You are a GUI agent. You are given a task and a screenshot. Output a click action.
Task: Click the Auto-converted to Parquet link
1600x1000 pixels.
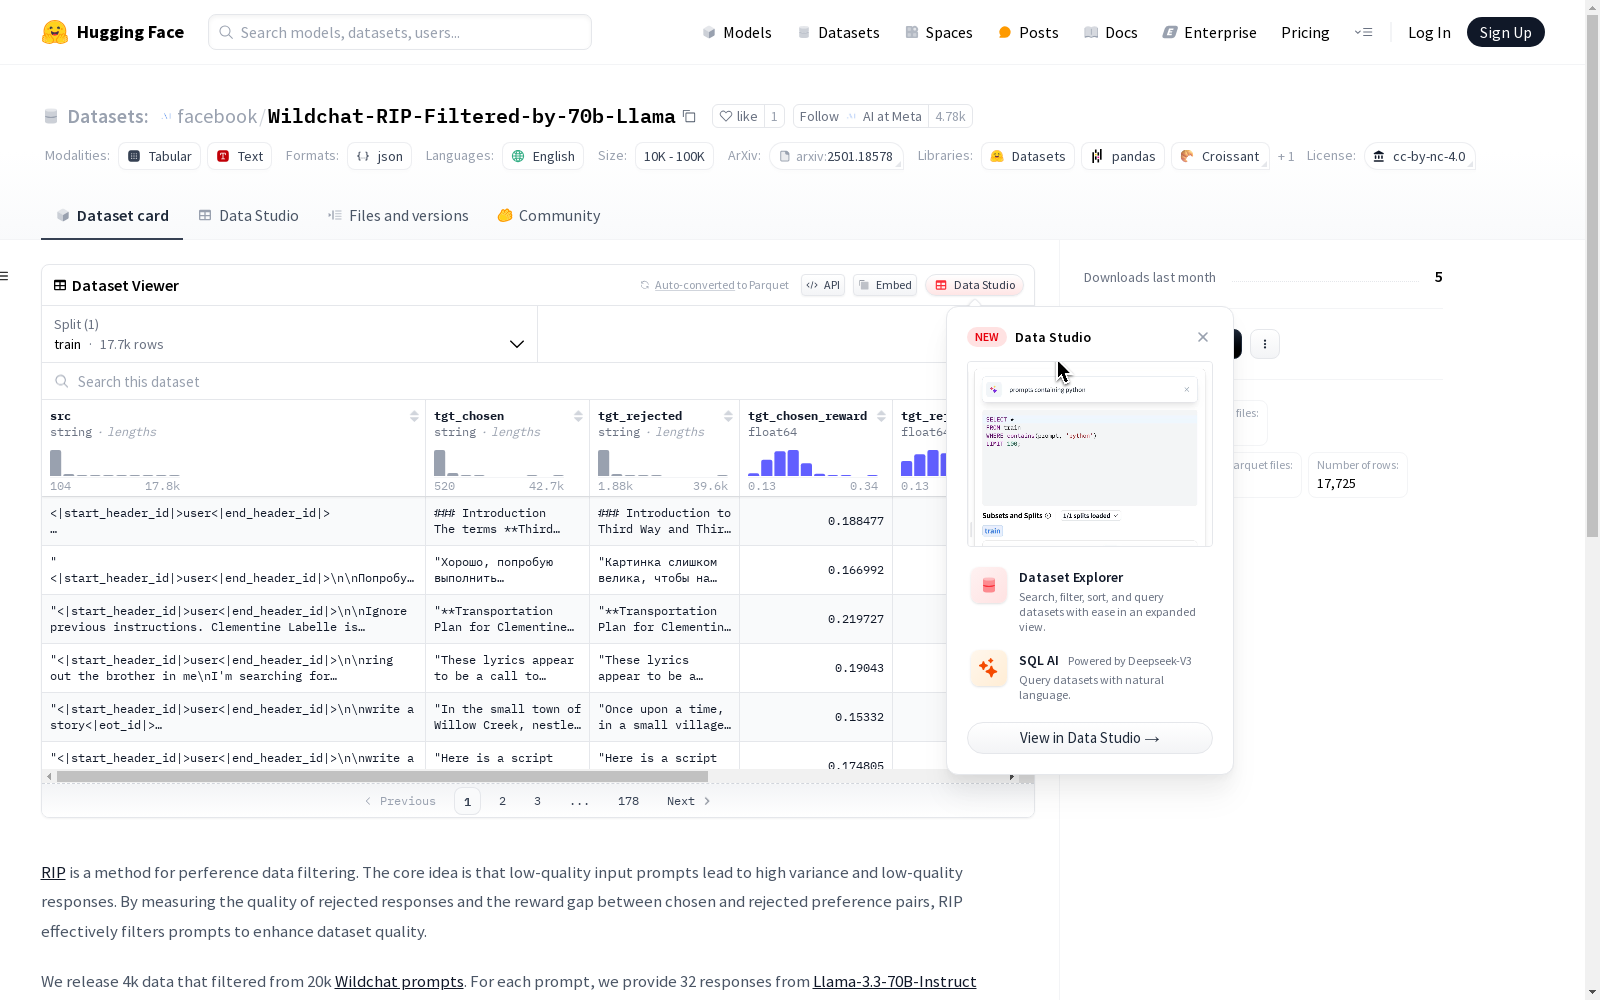pos(695,285)
